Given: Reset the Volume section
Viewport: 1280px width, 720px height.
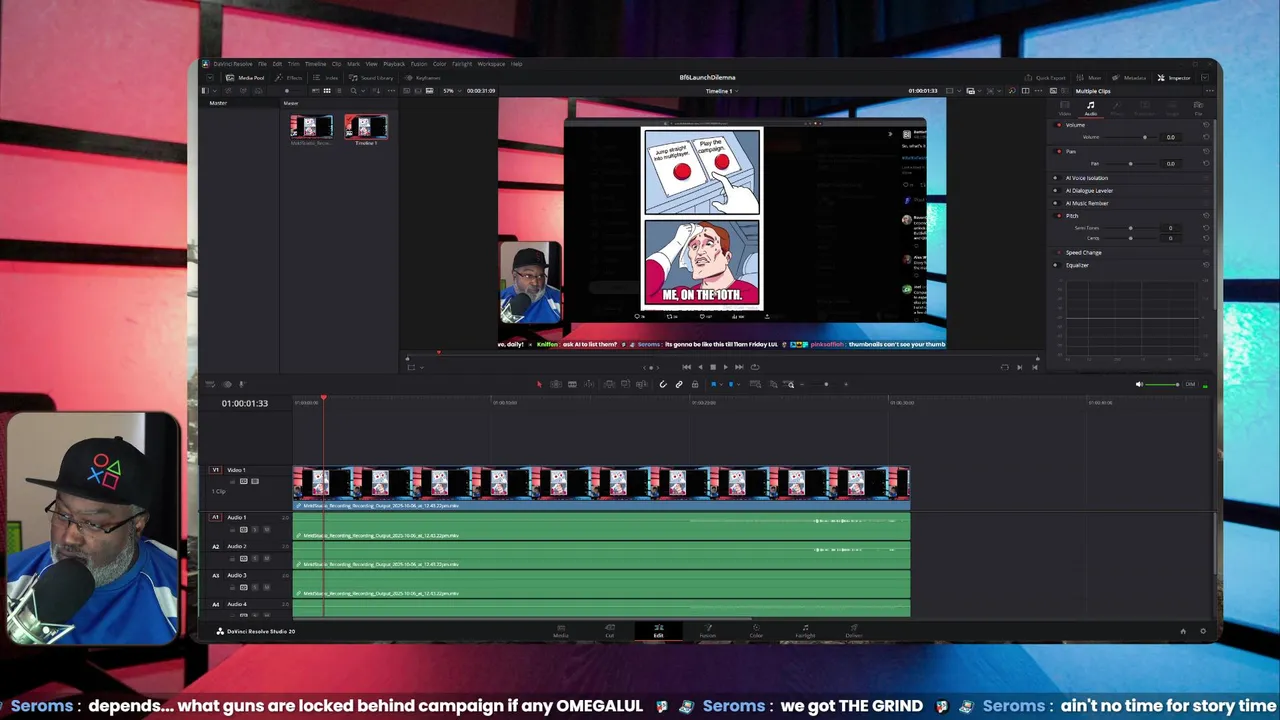Looking at the screenshot, I should tap(1206, 125).
